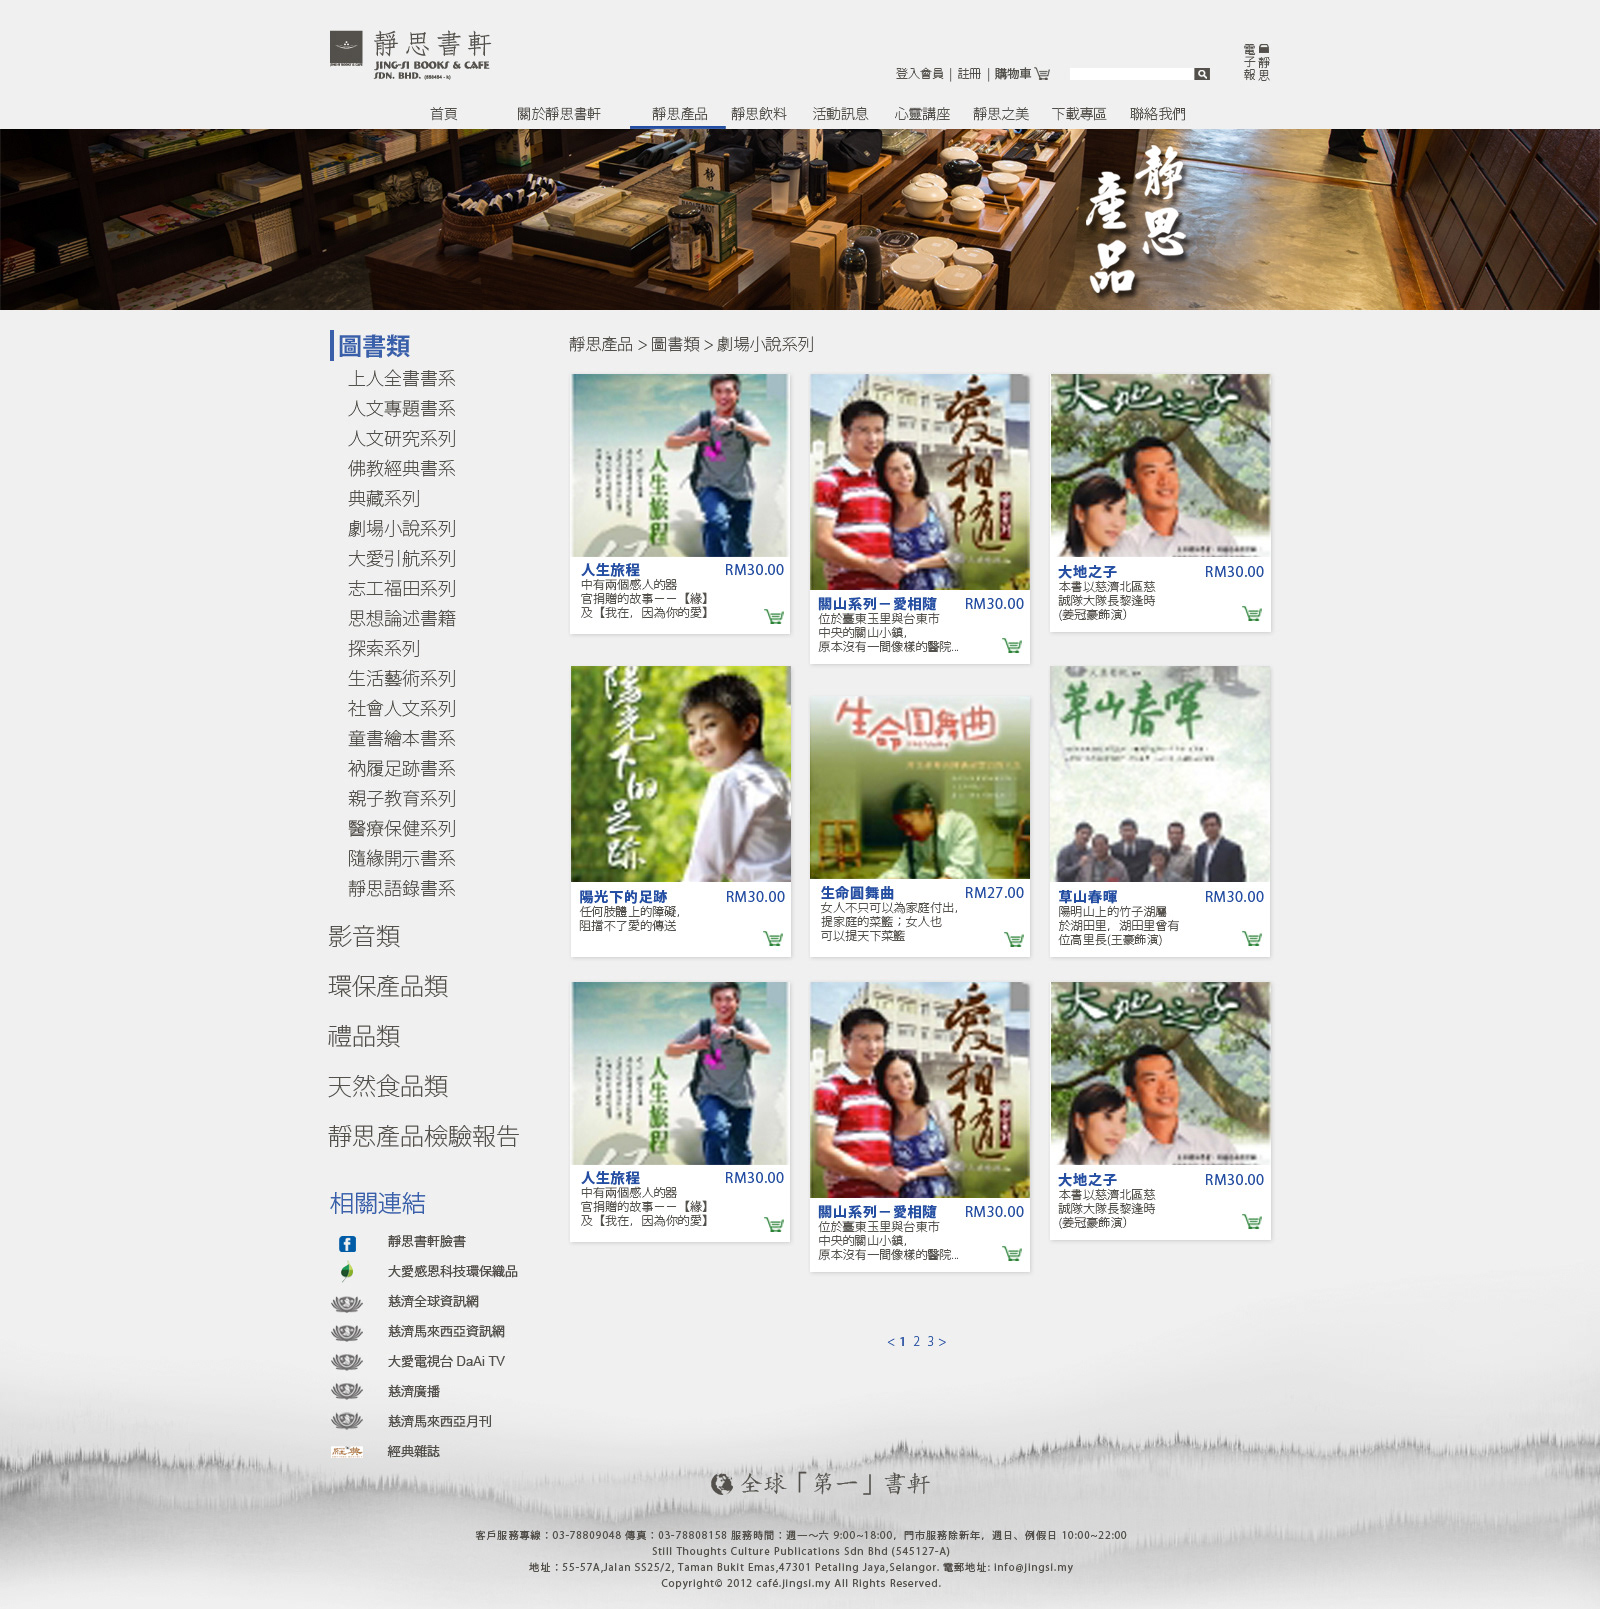Open the 生命圓舞曲 book cover
This screenshot has width=1600, height=1609.
920,788
